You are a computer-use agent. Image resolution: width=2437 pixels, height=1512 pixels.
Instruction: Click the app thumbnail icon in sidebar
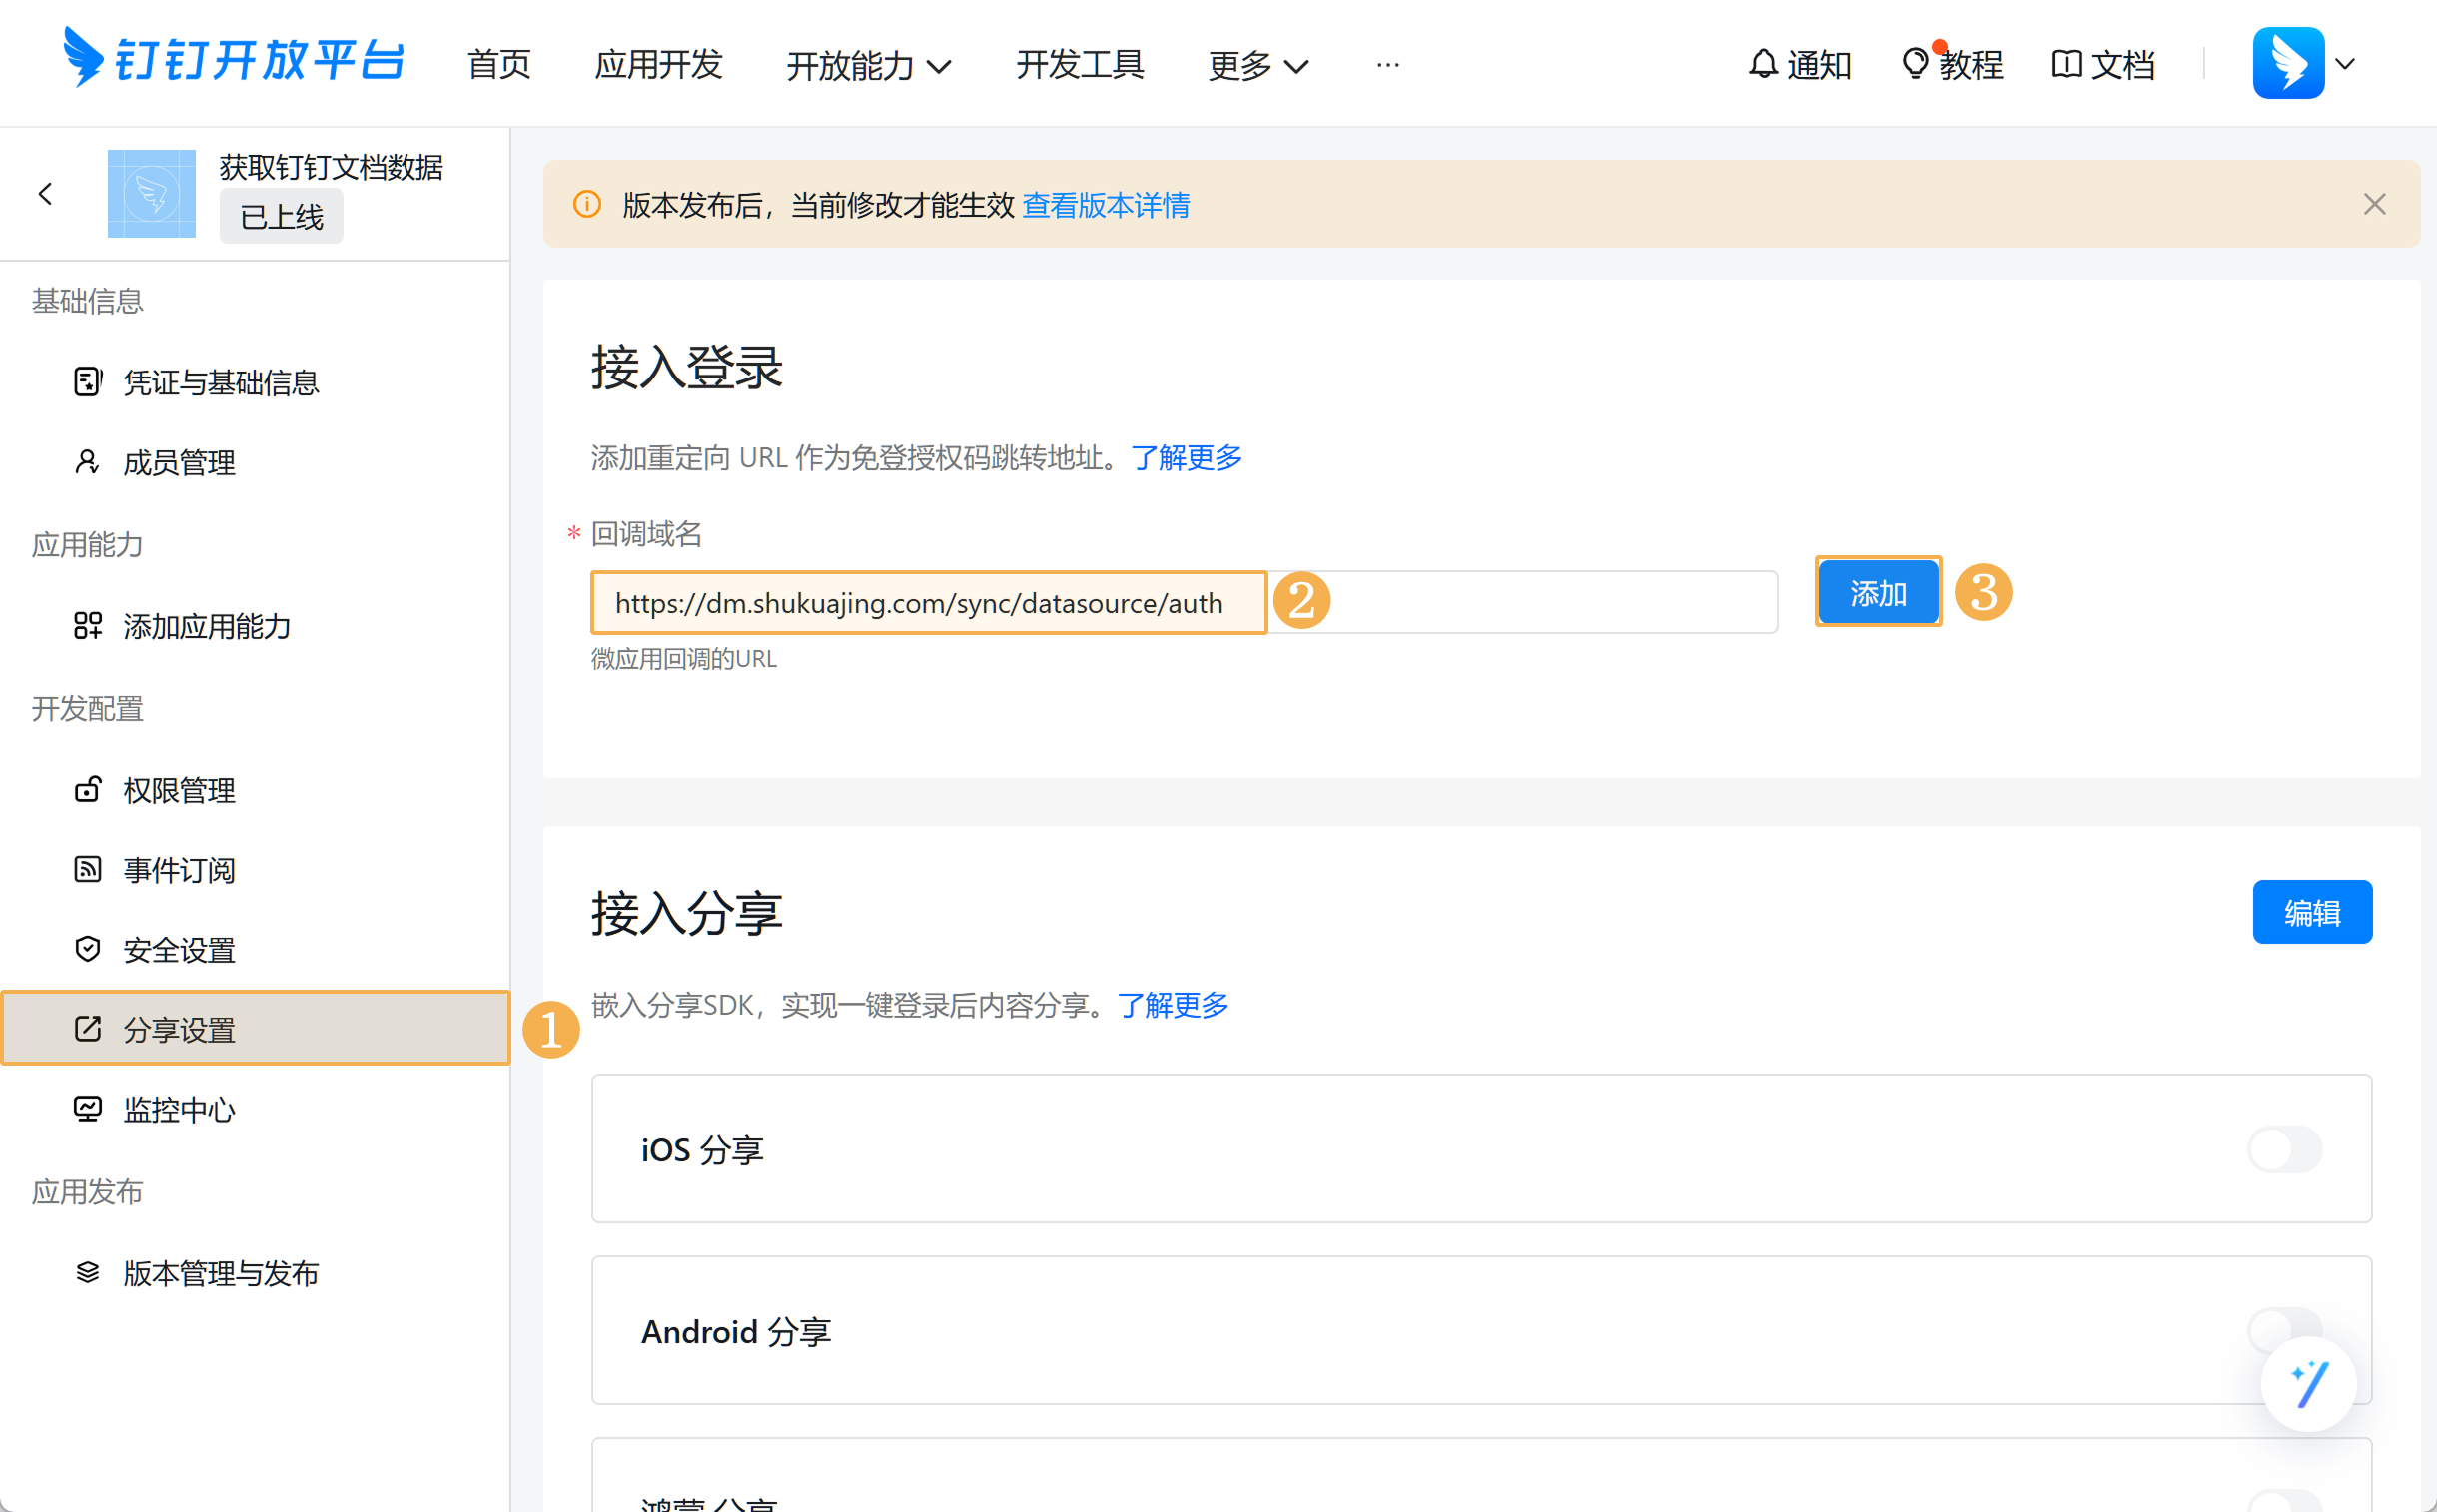point(151,194)
